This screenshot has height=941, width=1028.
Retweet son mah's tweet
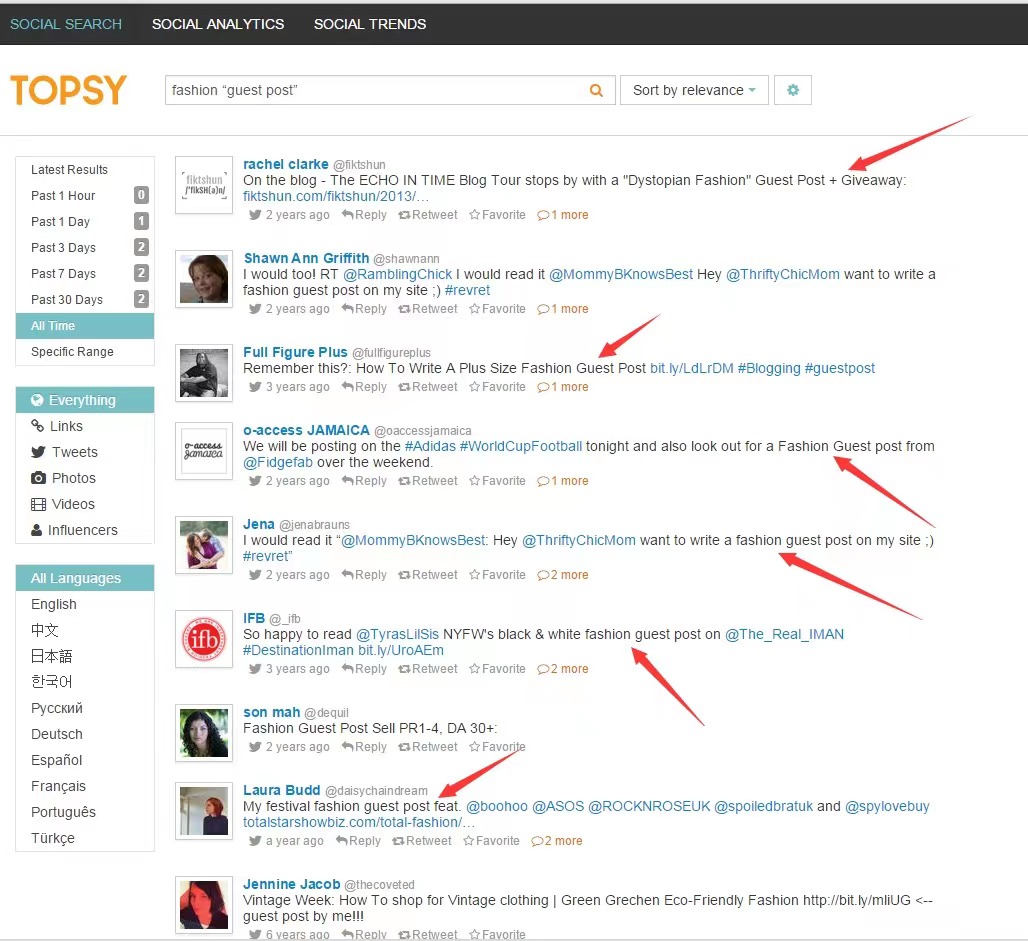(x=428, y=747)
